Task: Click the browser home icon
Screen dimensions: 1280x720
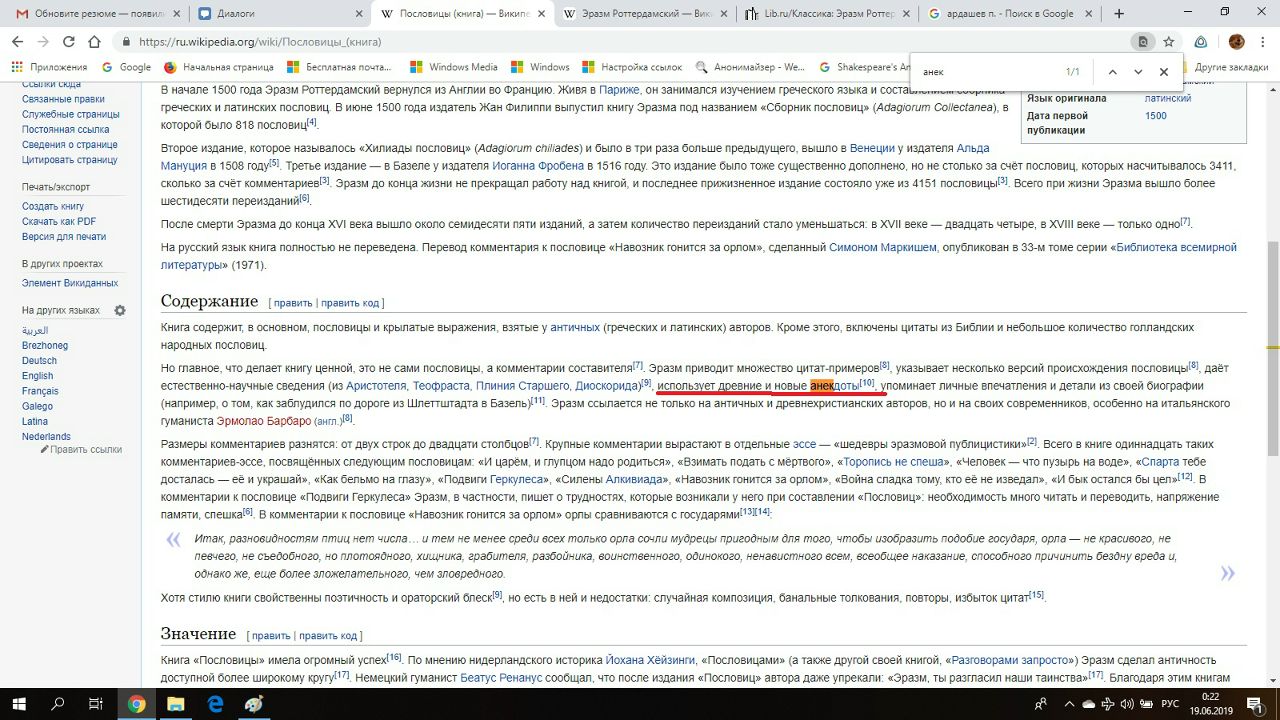Action: coord(94,42)
